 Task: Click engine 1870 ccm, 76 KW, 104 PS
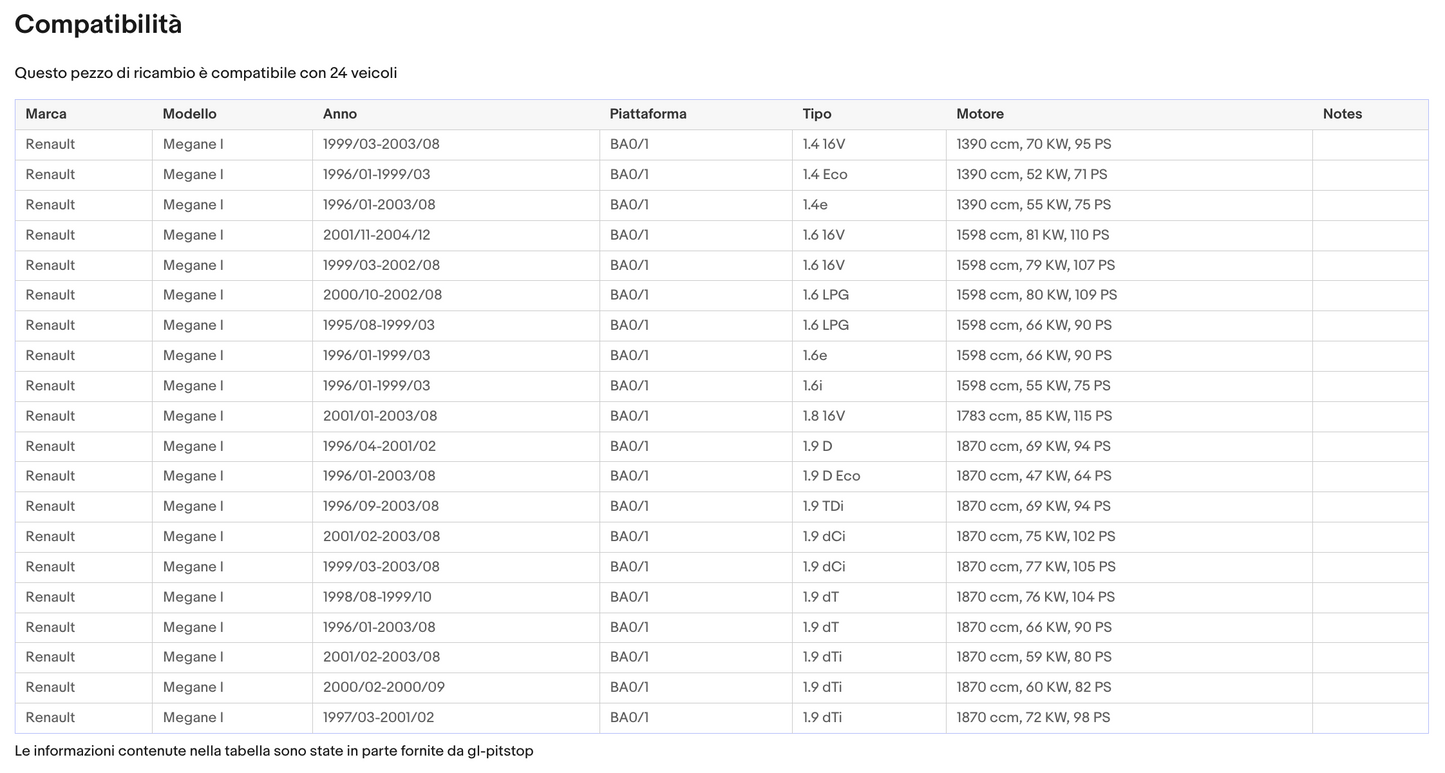coord(1036,597)
